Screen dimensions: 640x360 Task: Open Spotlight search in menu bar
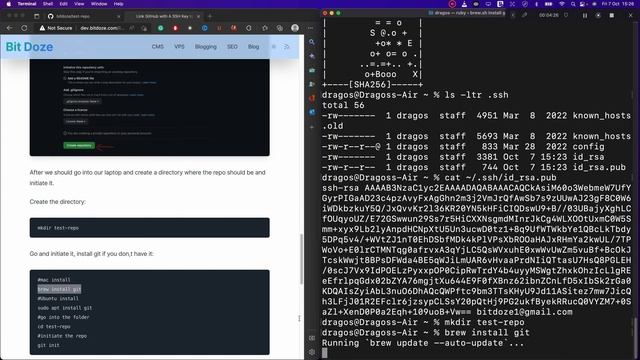click(x=573, y=4)
